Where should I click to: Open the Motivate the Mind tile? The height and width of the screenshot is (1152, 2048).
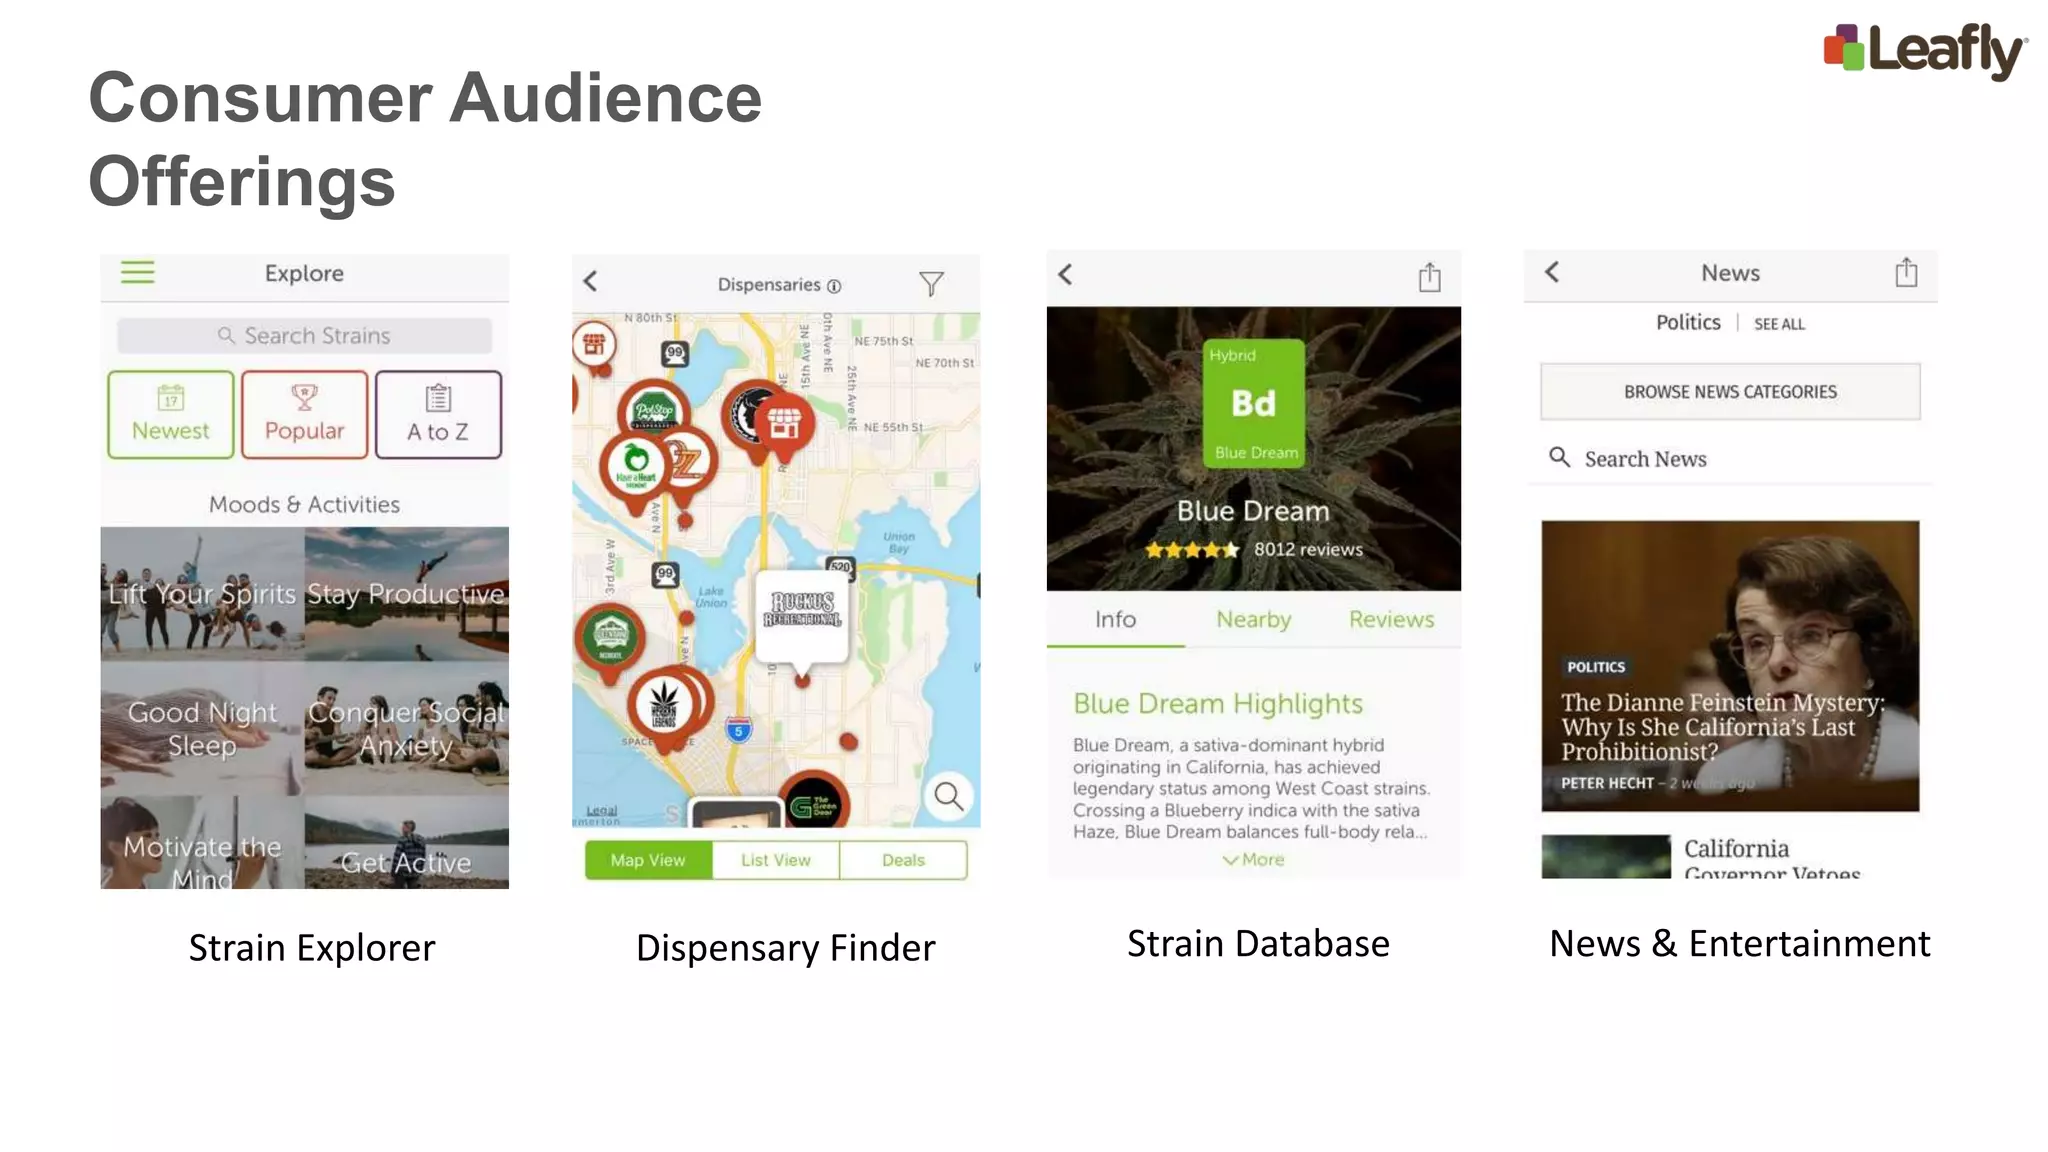click(x=202, y=843)
